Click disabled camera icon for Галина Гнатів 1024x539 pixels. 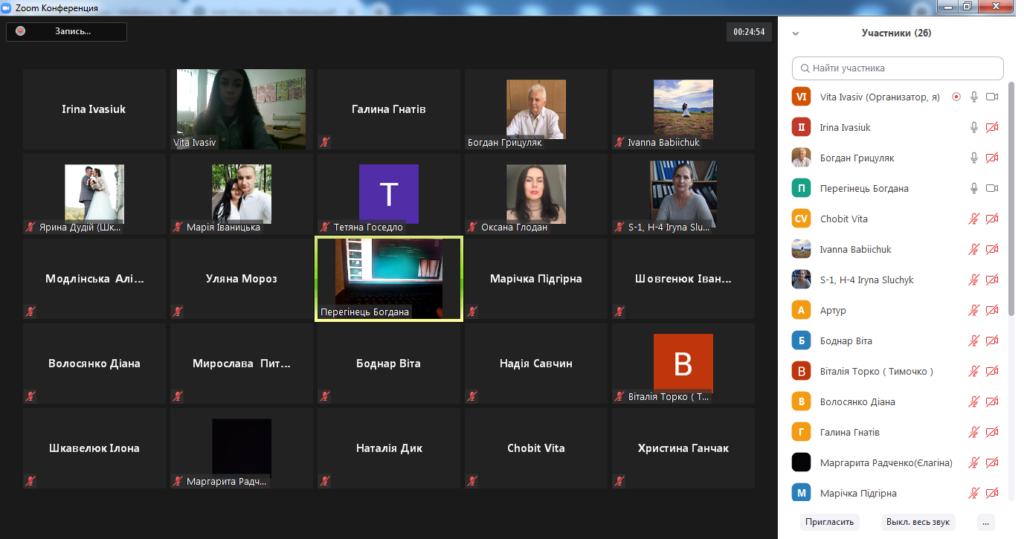point(992,432)
